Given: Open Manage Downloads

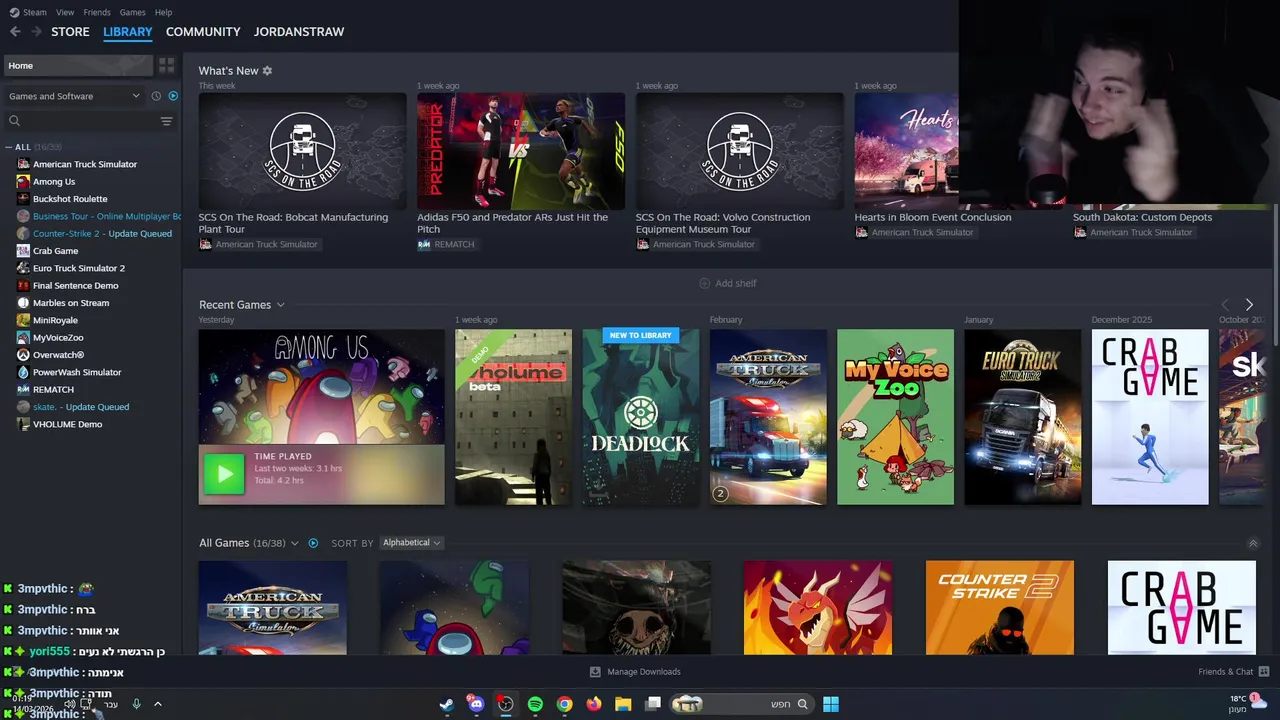Looking at the screenshot, I should click(635, 672).
